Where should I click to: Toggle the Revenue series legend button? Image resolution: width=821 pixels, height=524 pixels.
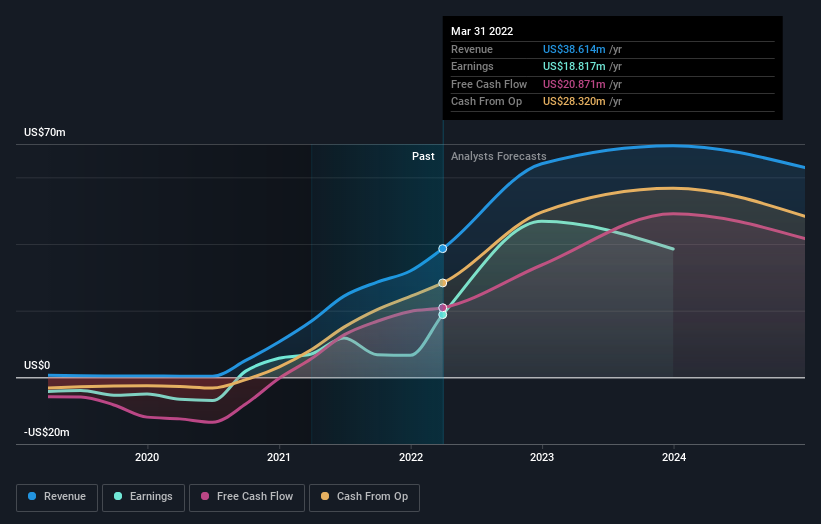57,497
